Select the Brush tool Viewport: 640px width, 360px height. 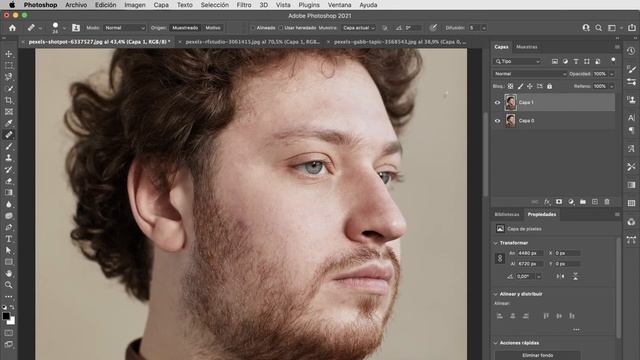click(9, 146)
